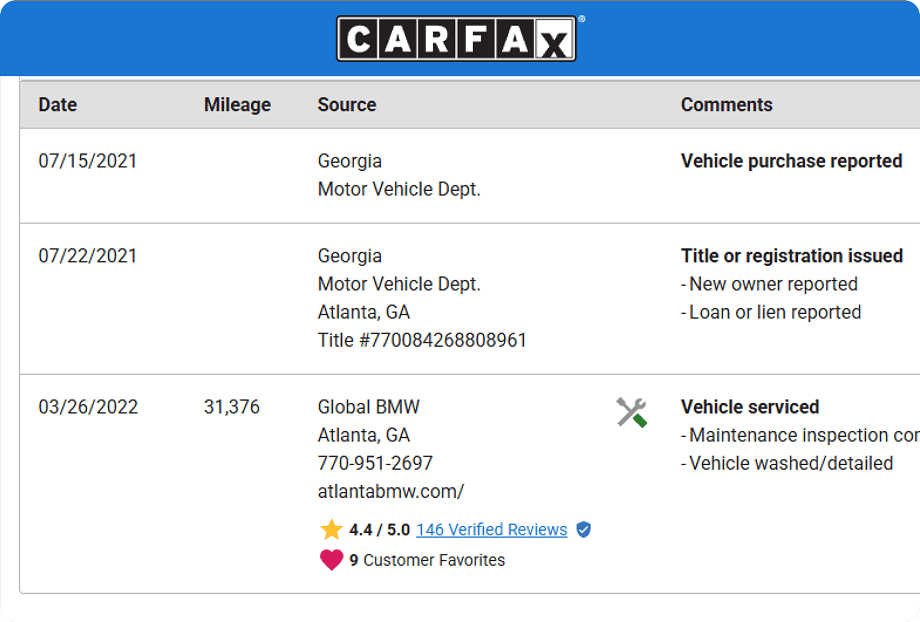Image resolution: width=920 pixels, height=622 pixels.
Task: Click the Date column header
Action: point(58,104)
